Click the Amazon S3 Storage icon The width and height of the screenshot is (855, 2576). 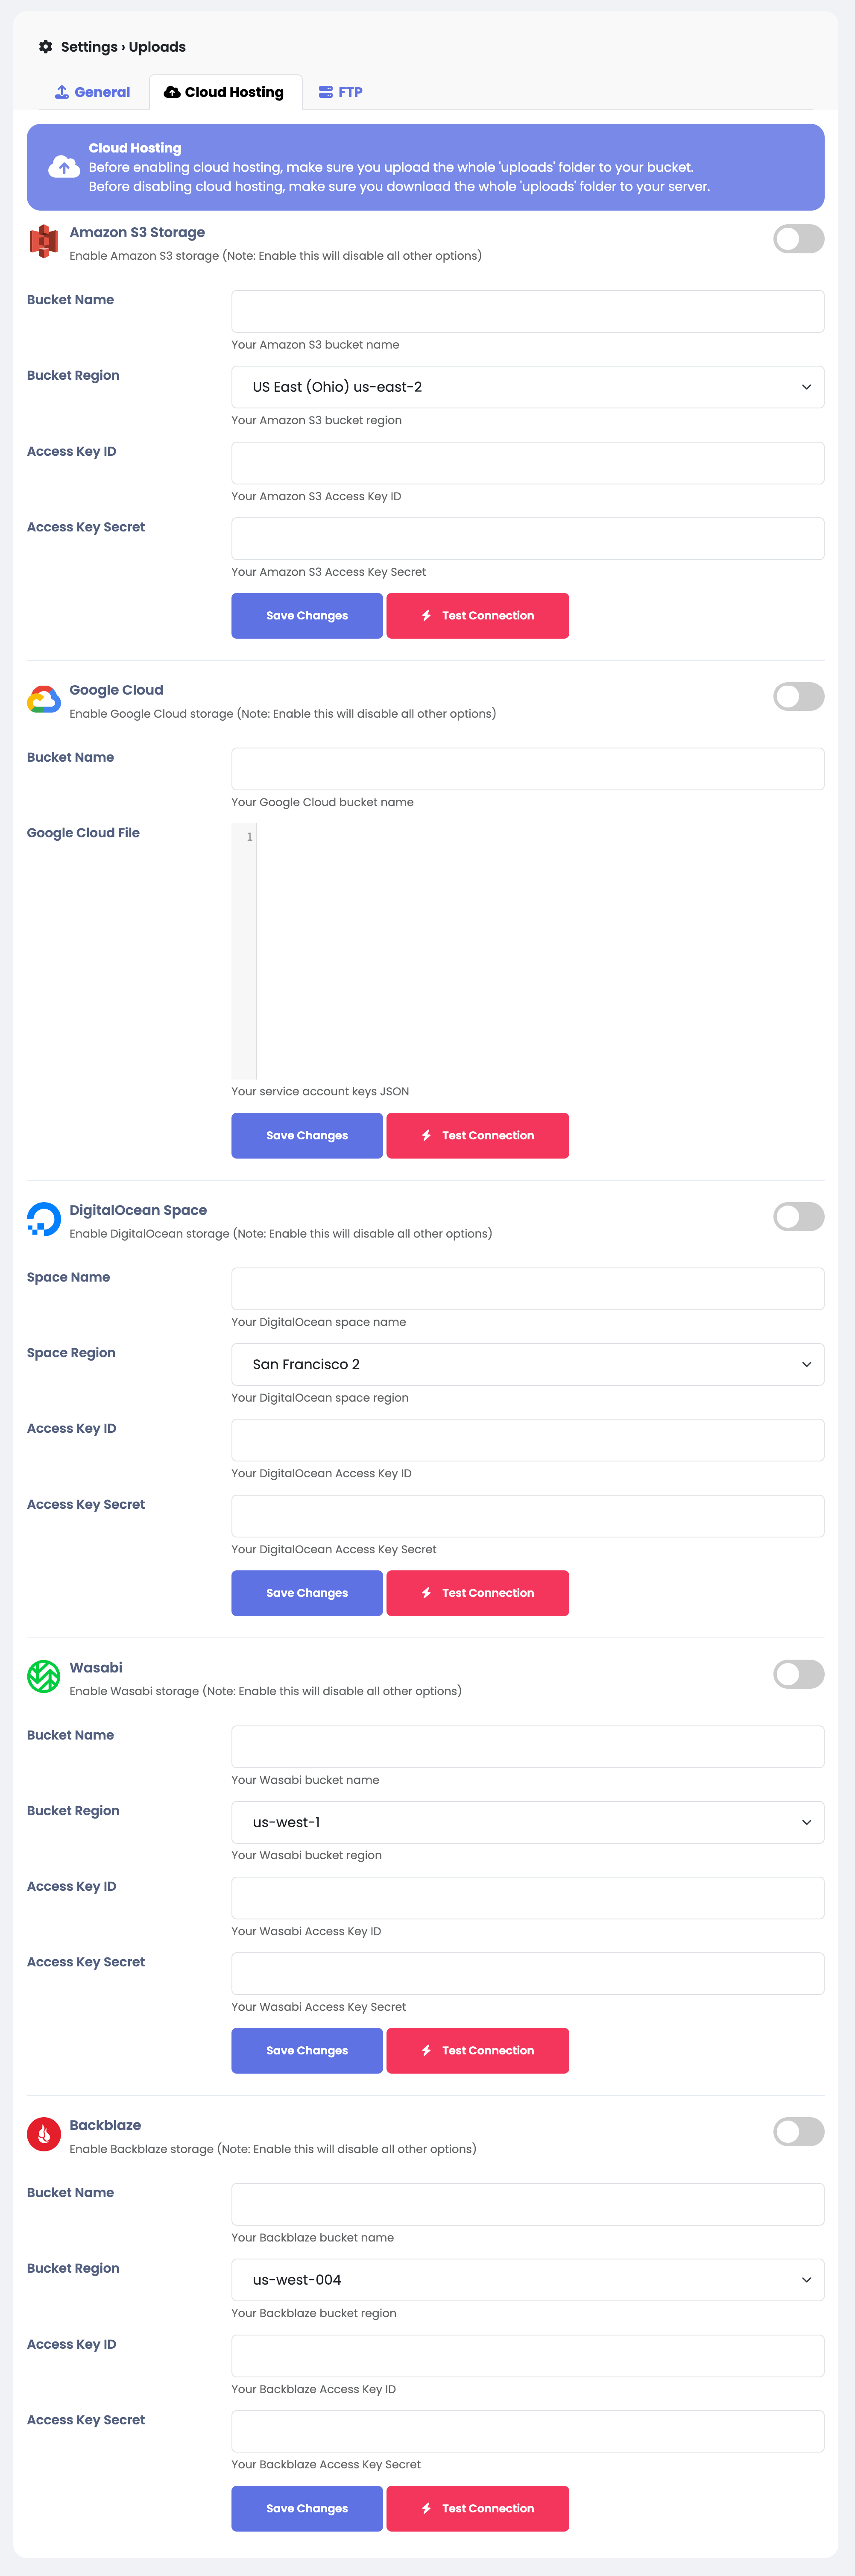(43, 240)
